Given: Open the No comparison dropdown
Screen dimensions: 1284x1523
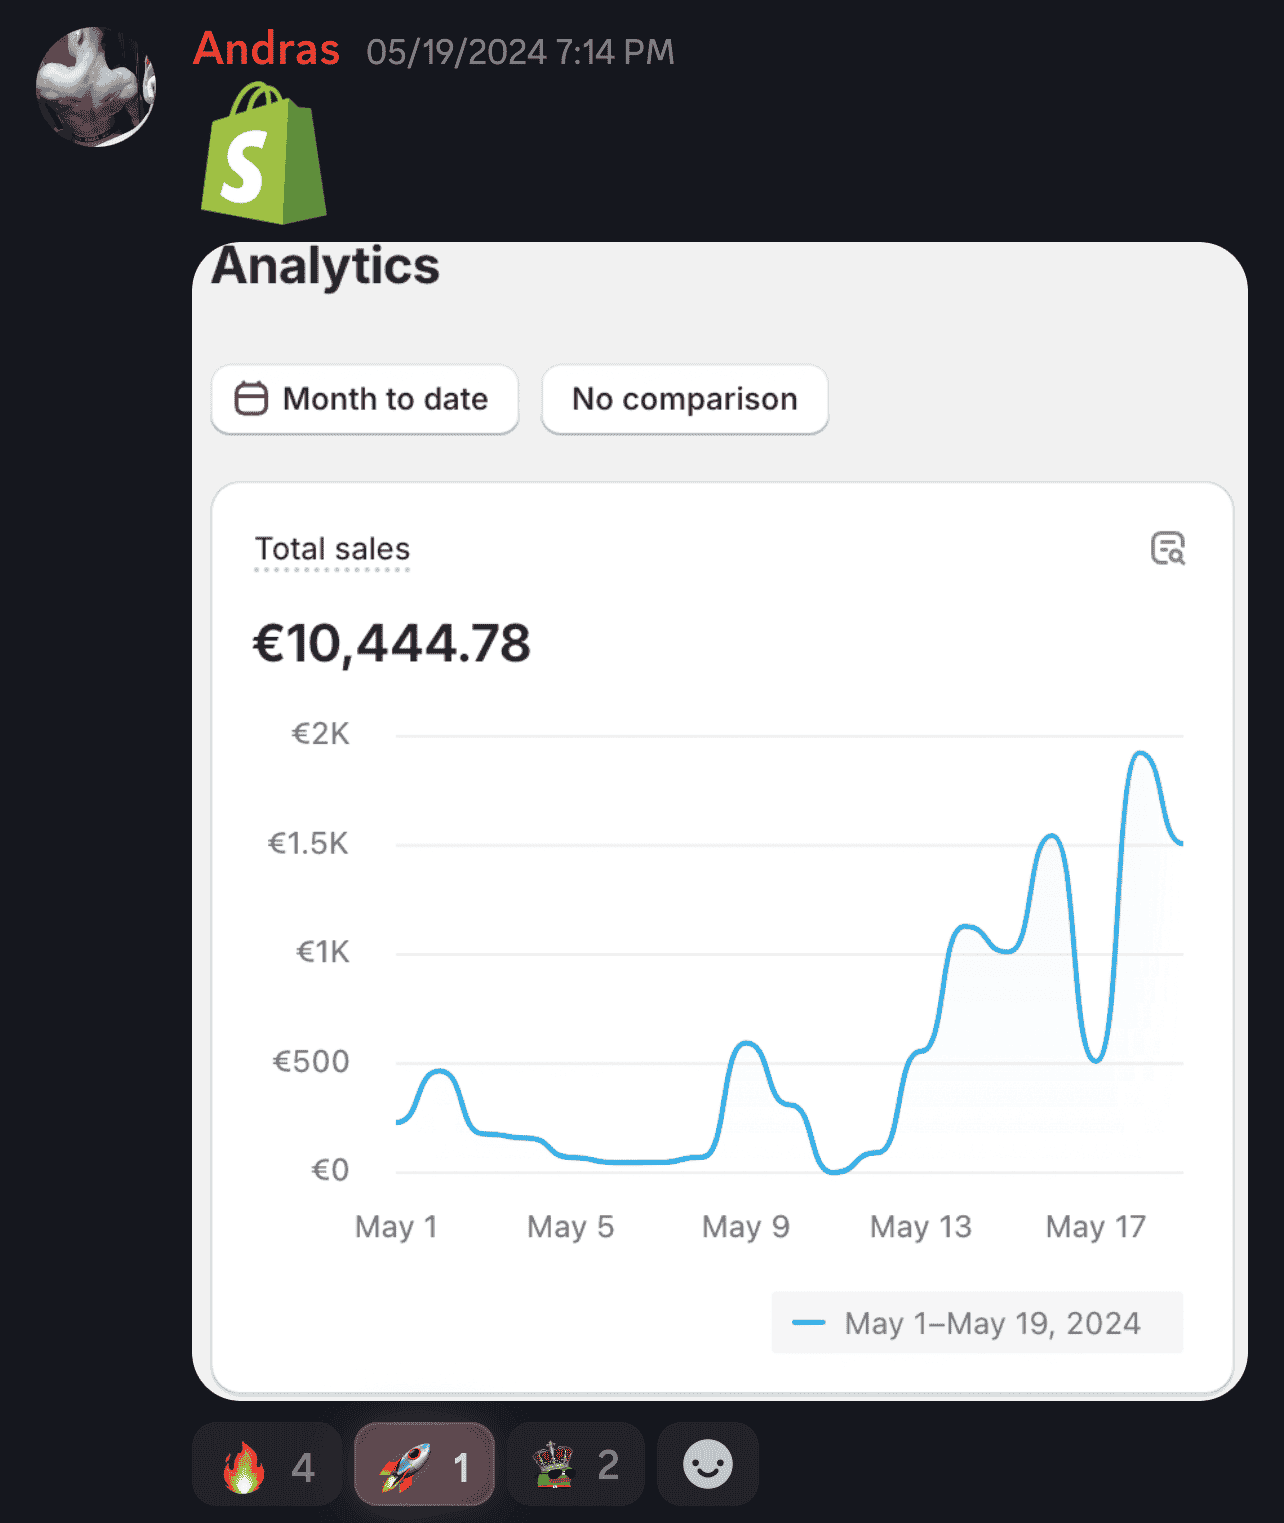Looking at the screenshot, I should 685,399.
